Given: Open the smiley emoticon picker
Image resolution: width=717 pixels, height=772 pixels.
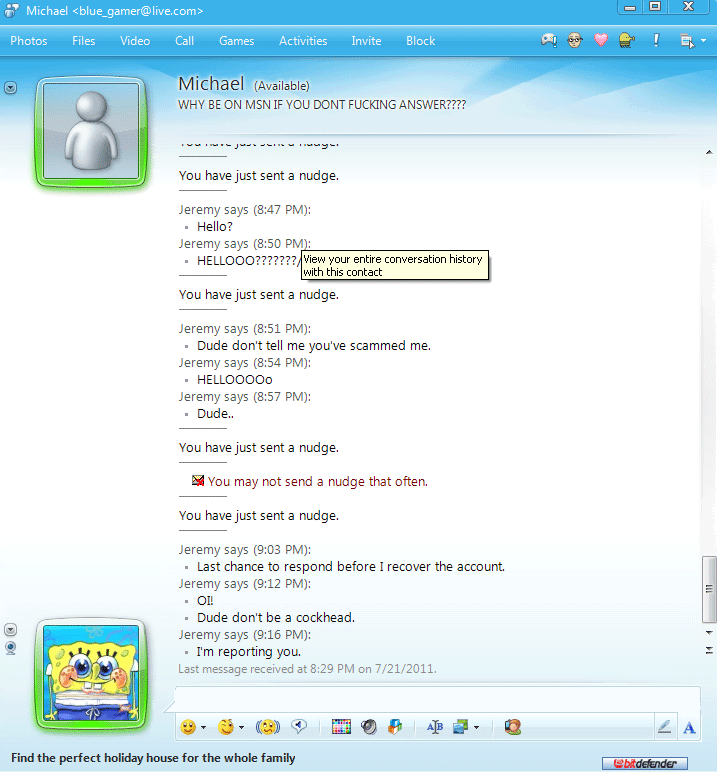Looking at the screenshot, I should click(188, 727).
